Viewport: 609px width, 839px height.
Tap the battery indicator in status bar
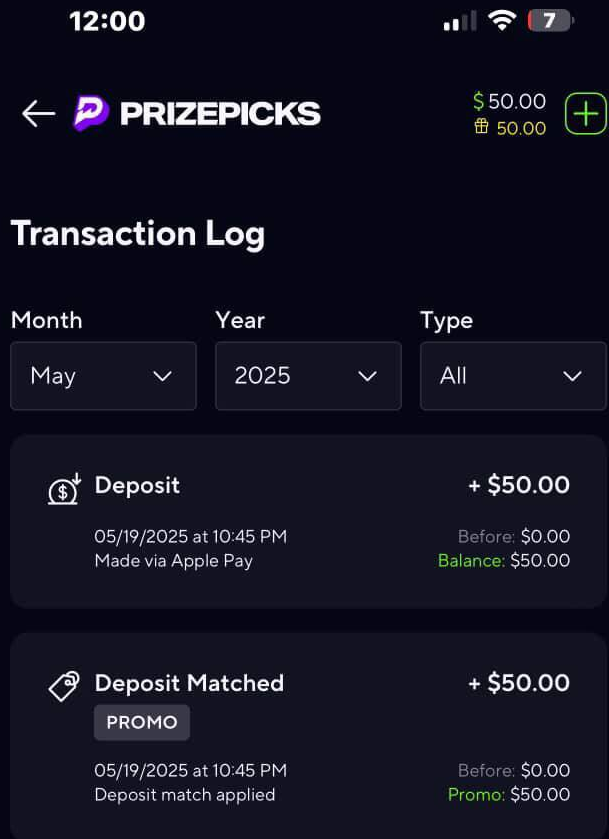point(550,21)
